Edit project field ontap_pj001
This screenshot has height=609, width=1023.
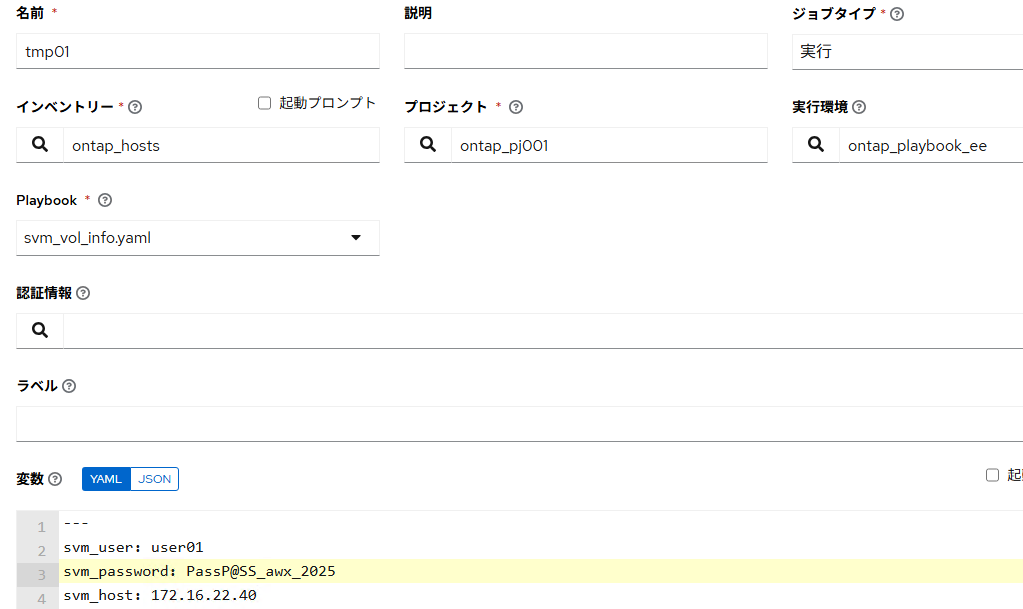tap(609, 146)
